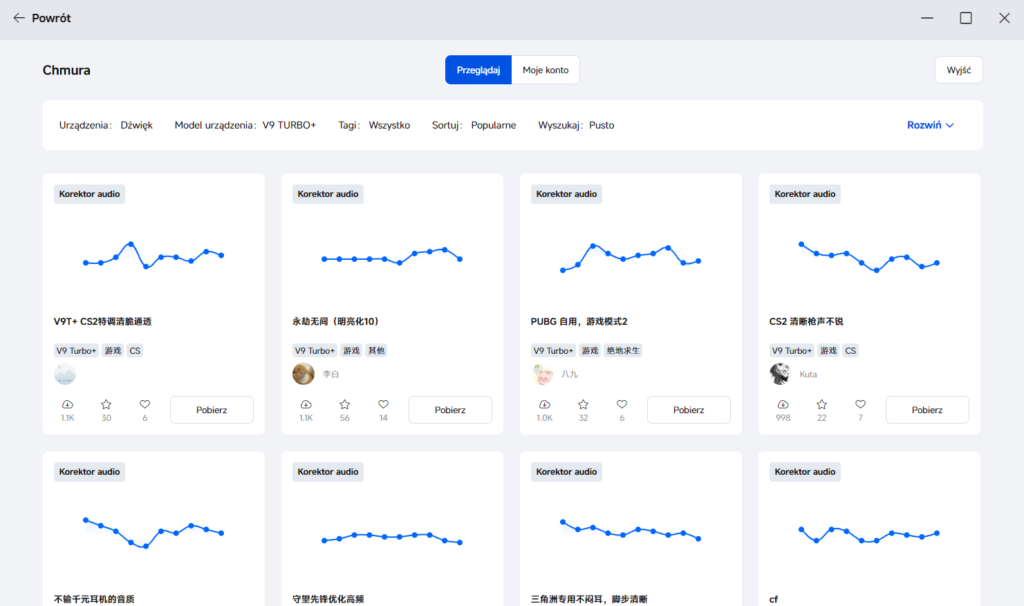Click the back arrow next to Powrót
The width and height of the screenshot is (1024, 606).
[x=19, y=18]
